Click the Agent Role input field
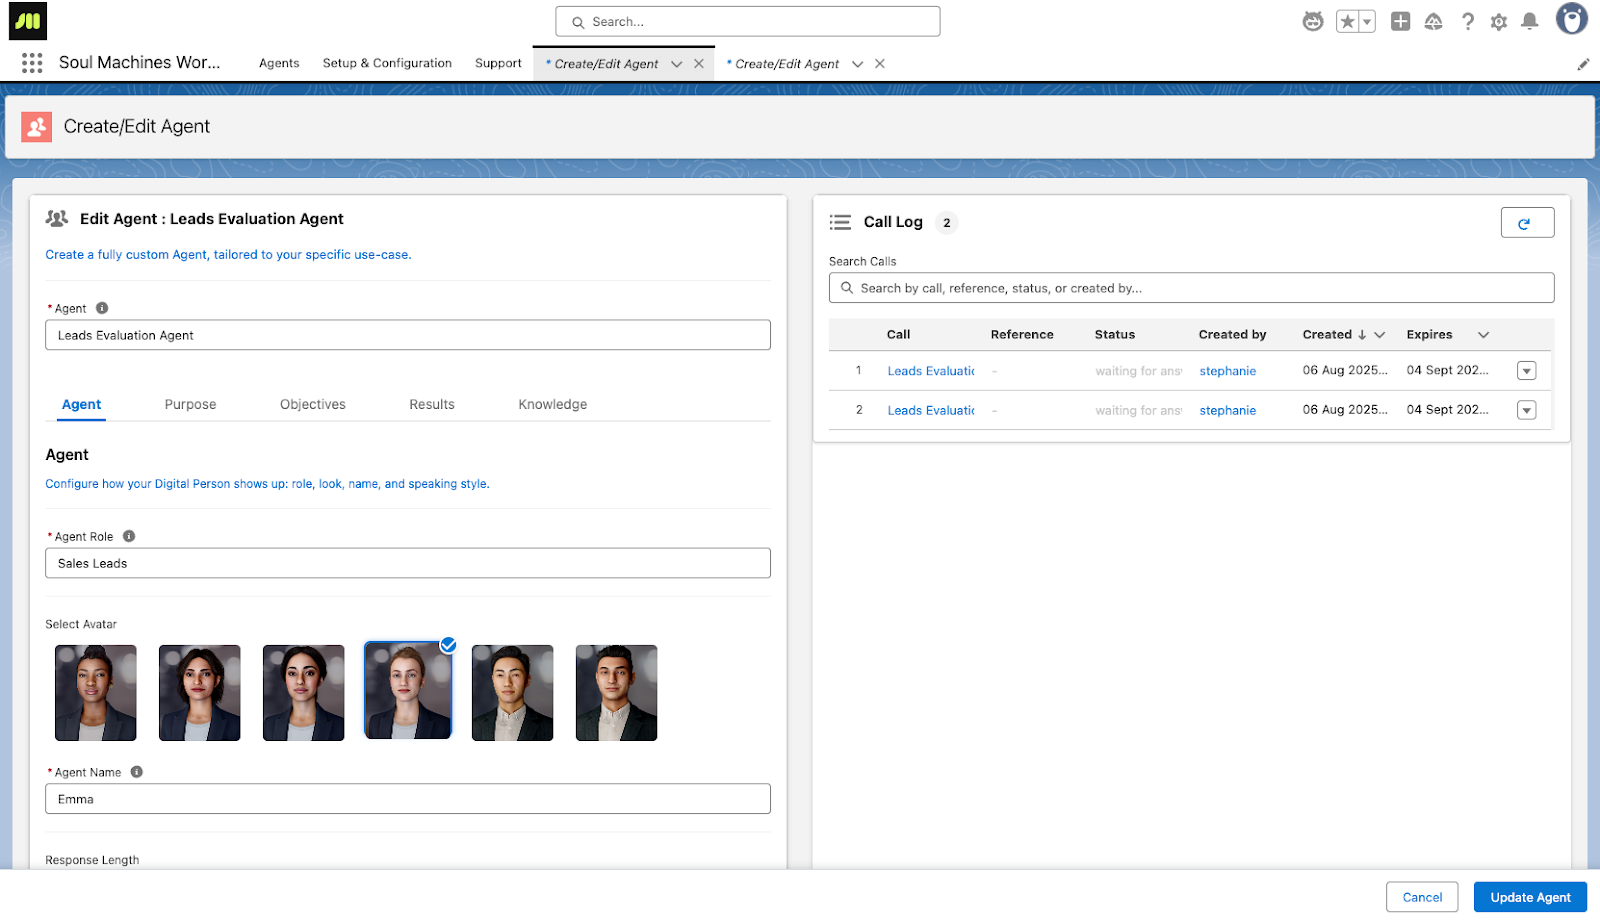The height and width of the screenshot is (920, 1600). click(x=408, y=563)
